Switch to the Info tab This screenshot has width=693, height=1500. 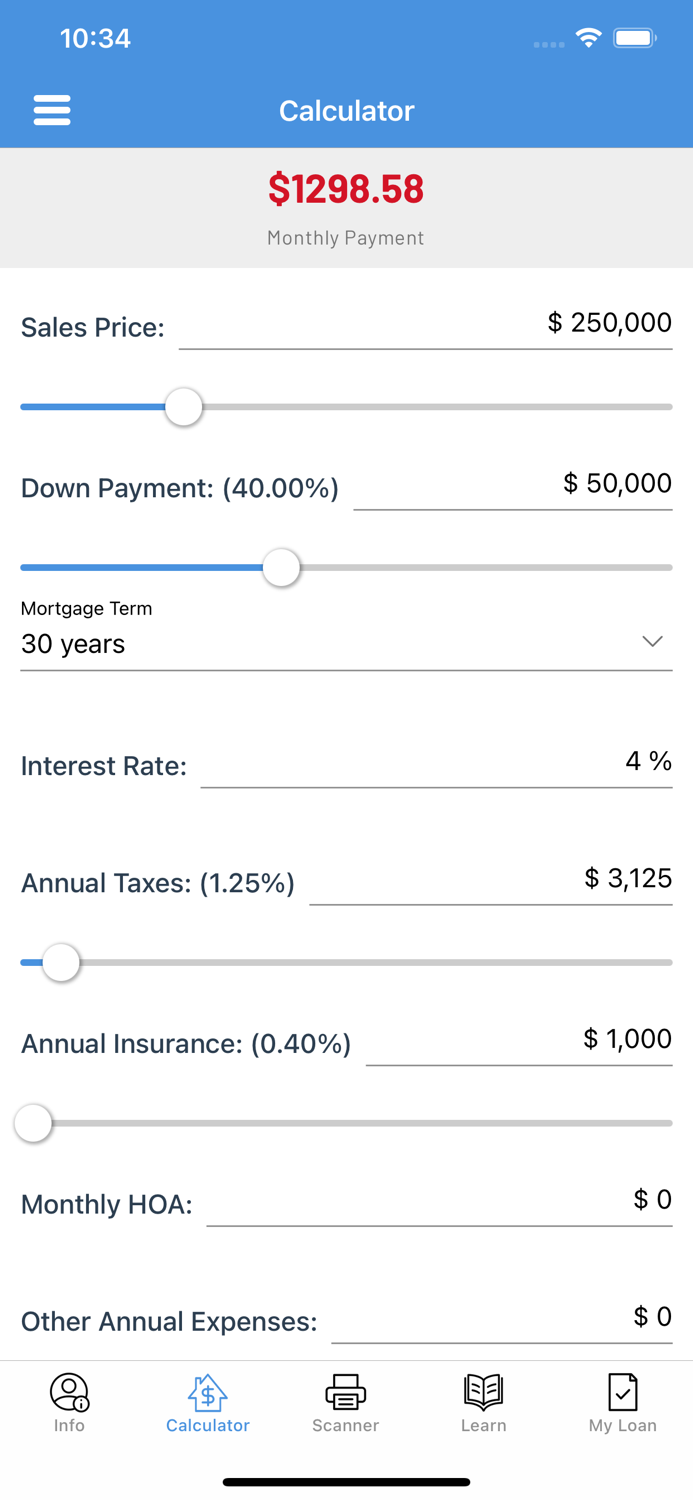pos(69,1403)
